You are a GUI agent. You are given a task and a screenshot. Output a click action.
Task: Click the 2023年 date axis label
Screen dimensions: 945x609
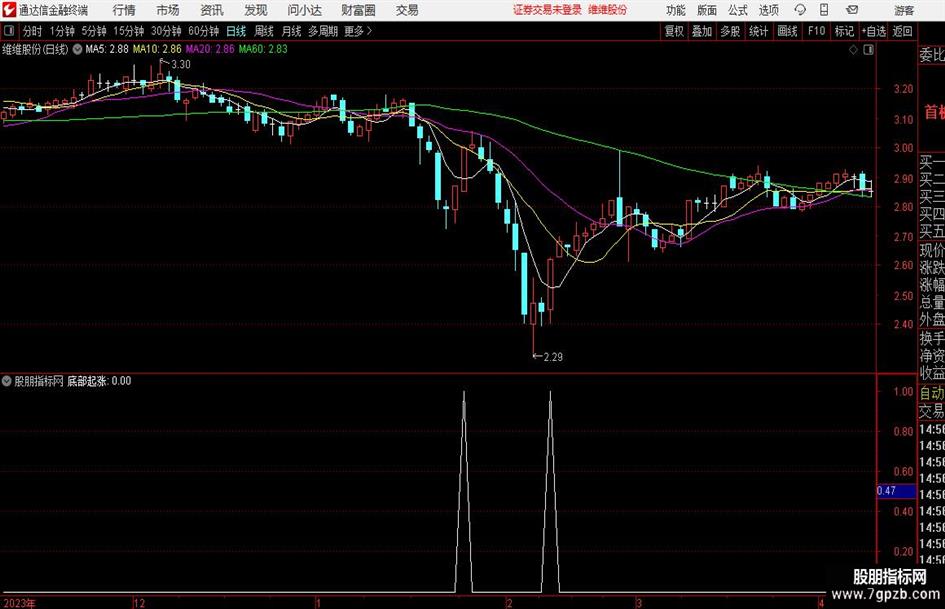19,603
